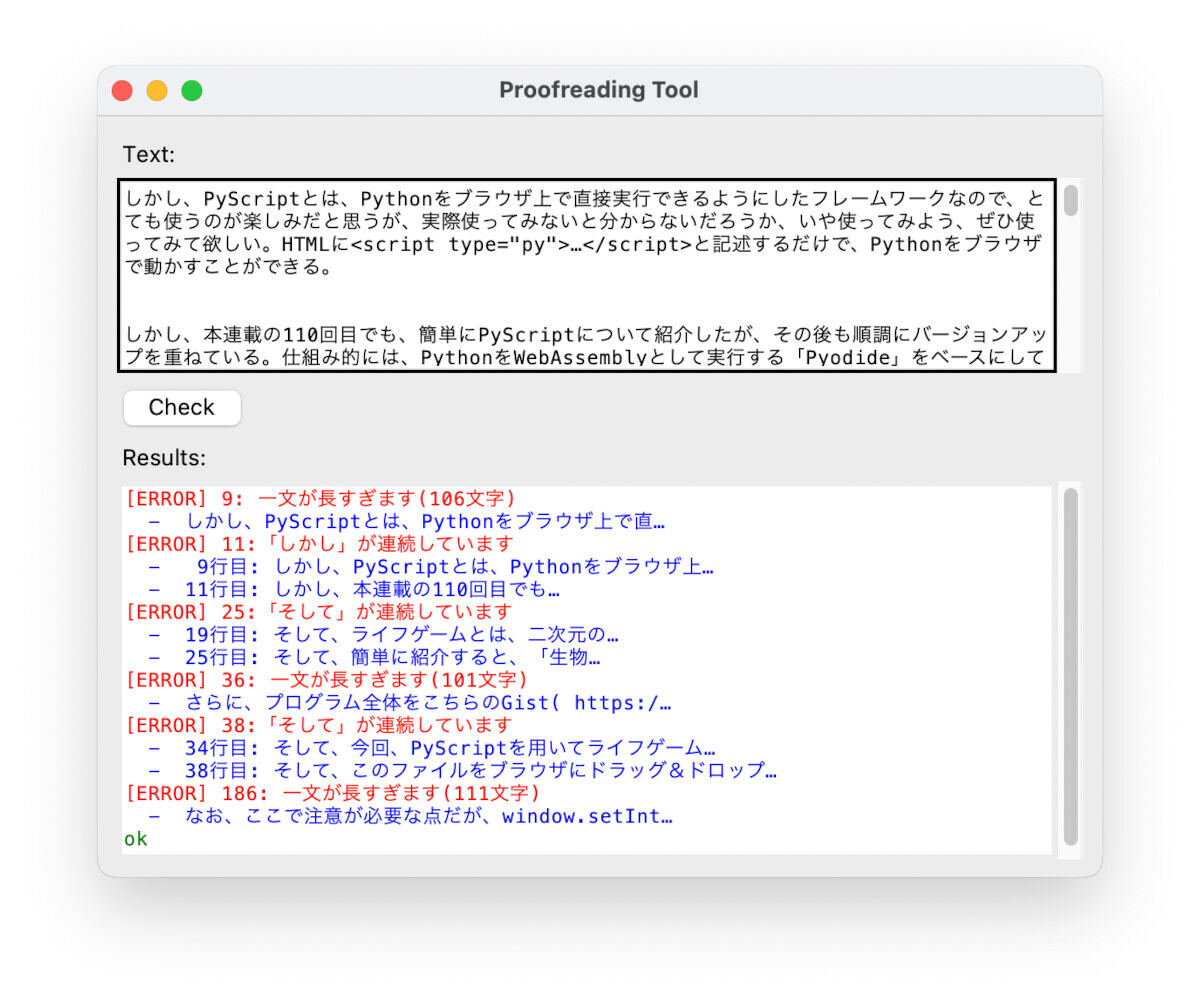The width and height of the screenshot is (1200, 1006).
Task: Click inside the Text input area
Action: pos(587,276)
